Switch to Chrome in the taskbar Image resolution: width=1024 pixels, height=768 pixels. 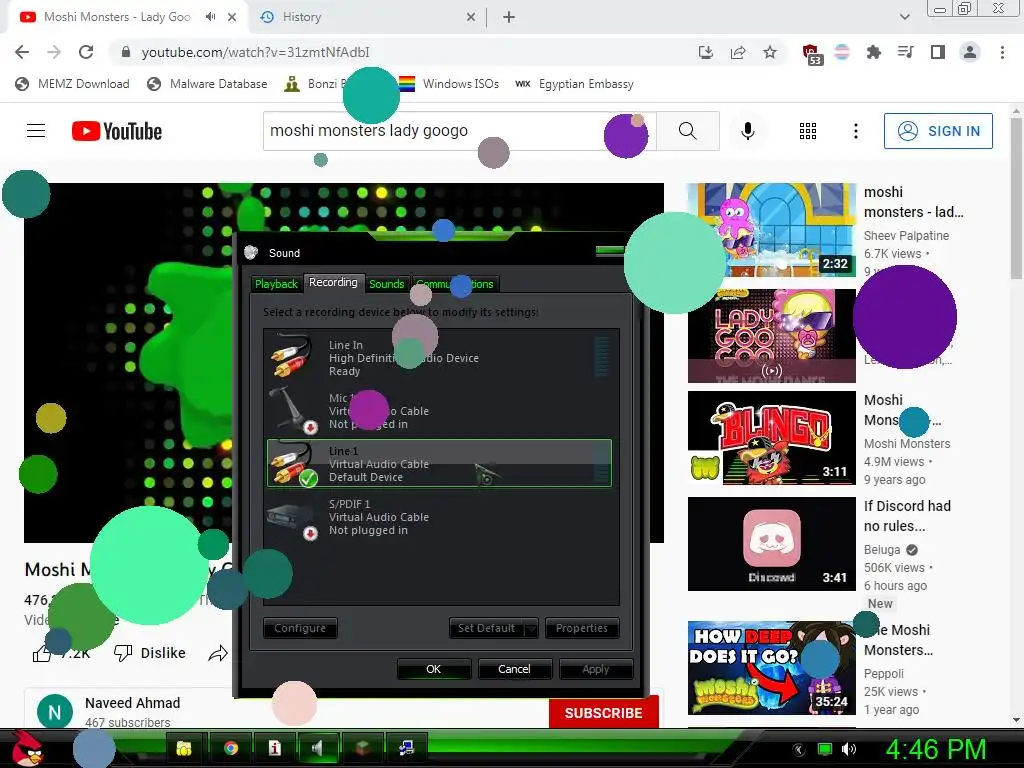coord(231,748)
